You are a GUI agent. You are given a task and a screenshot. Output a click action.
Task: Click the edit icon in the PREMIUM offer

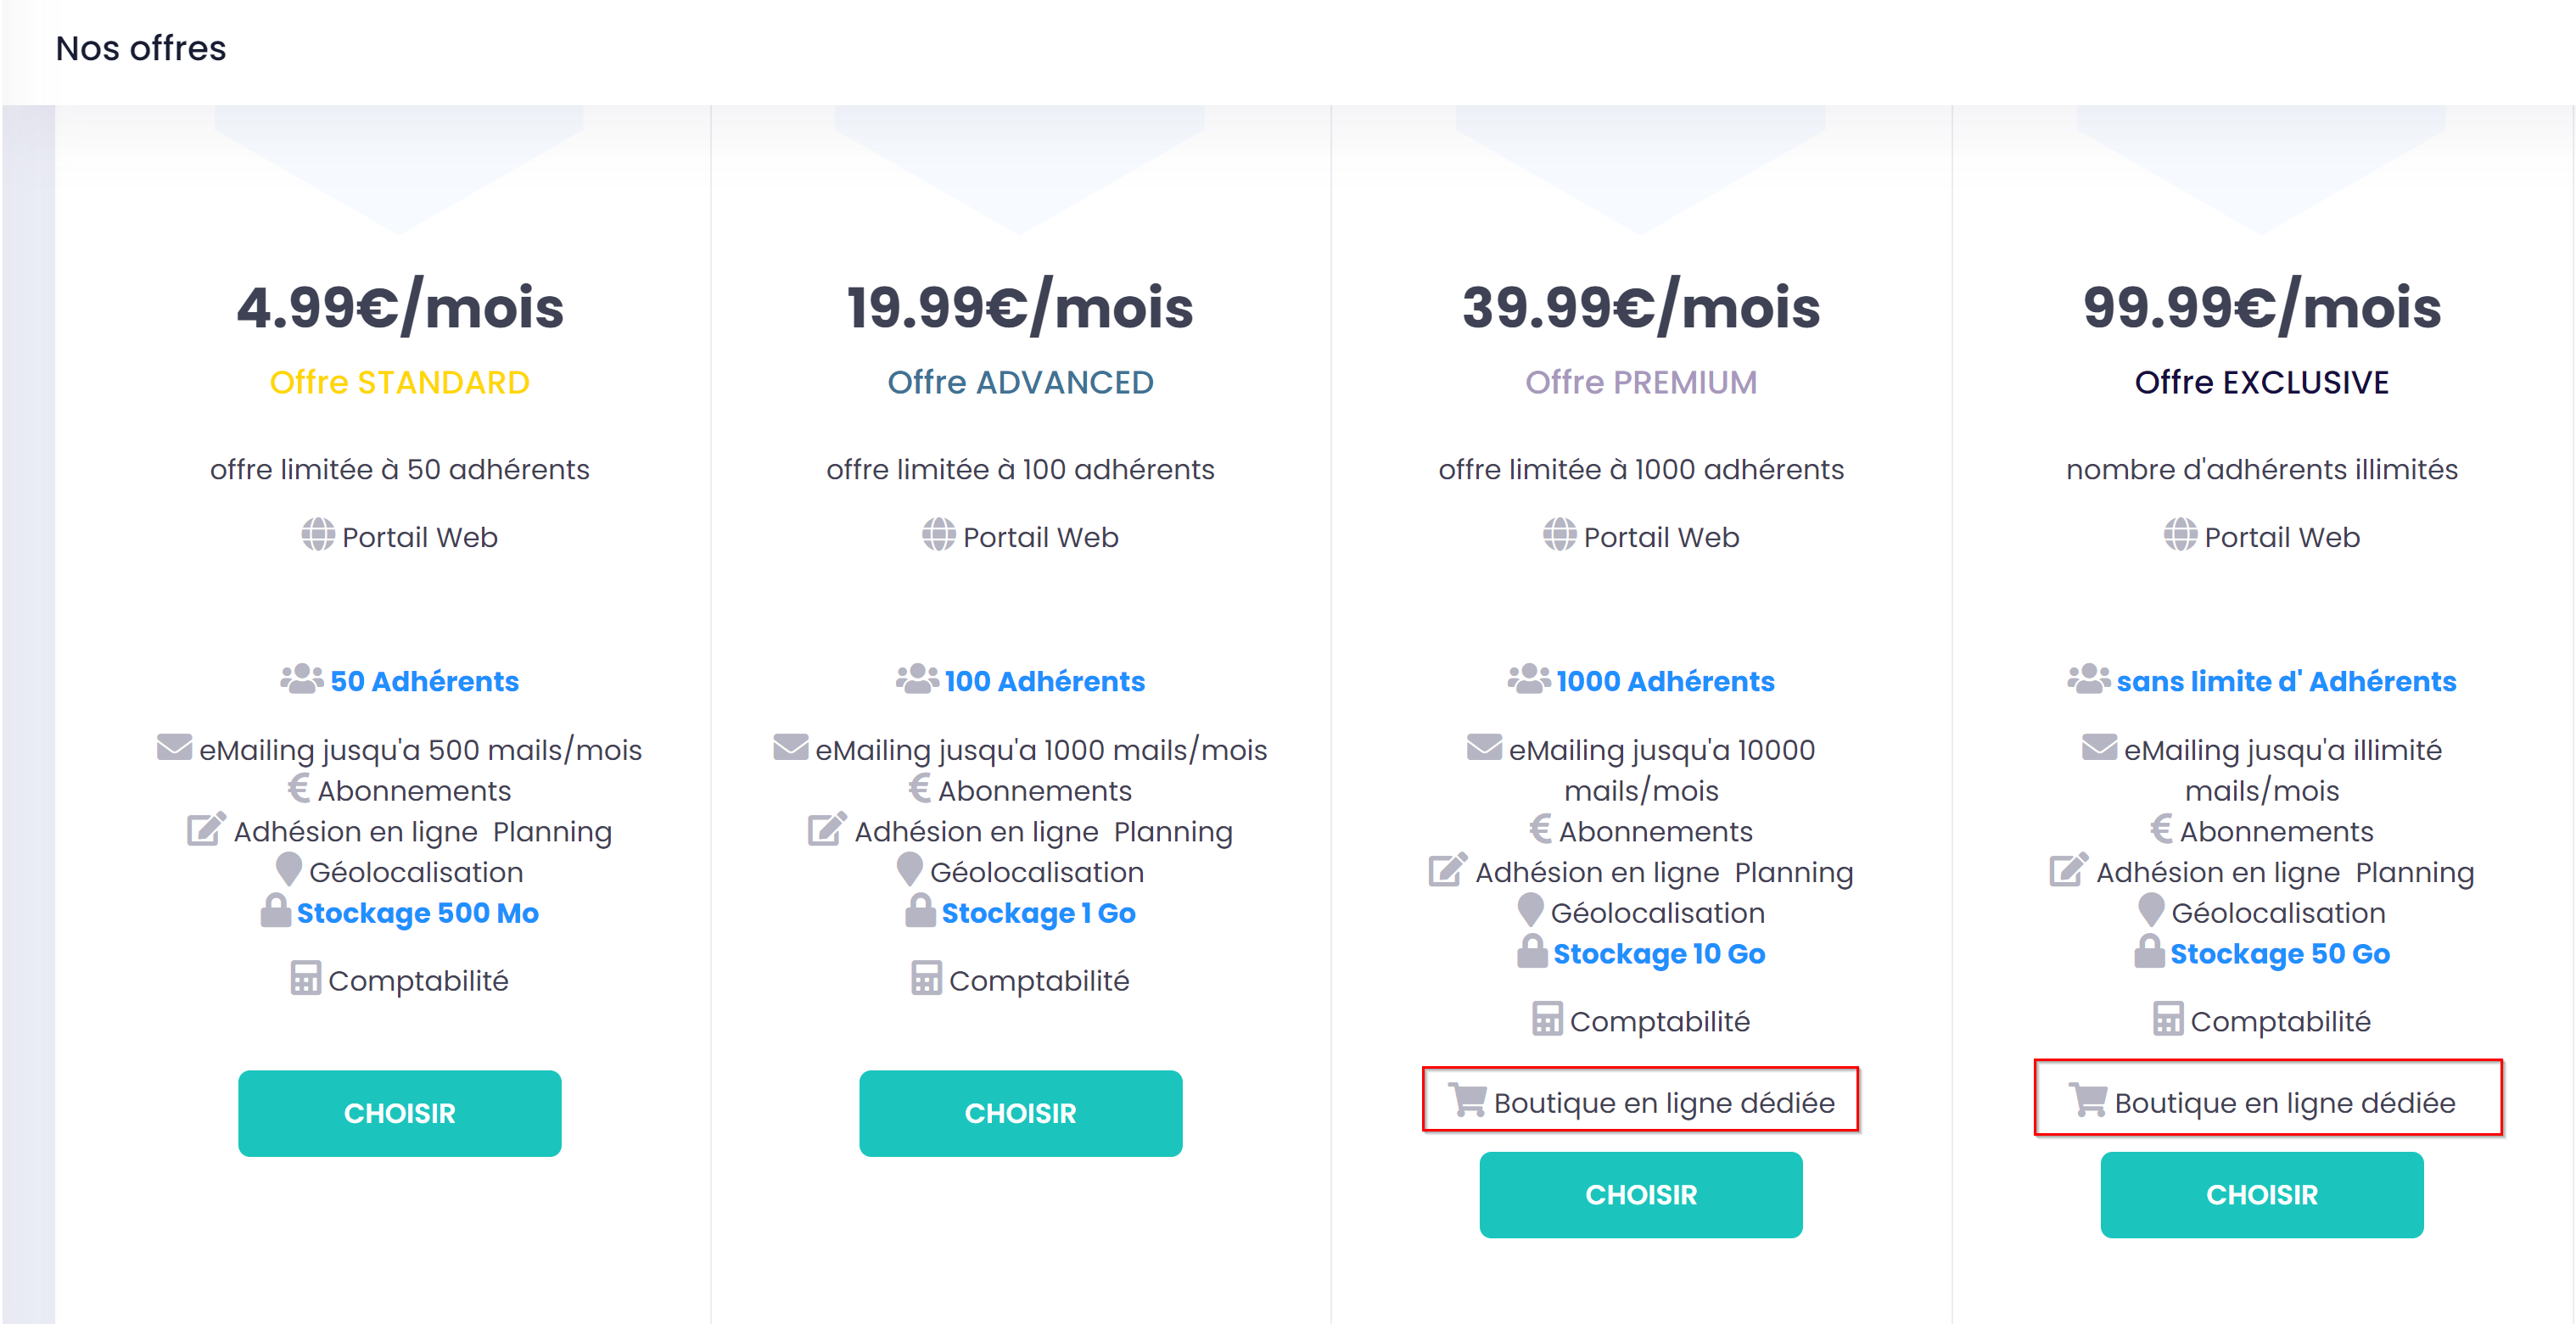pos(1447,870)
